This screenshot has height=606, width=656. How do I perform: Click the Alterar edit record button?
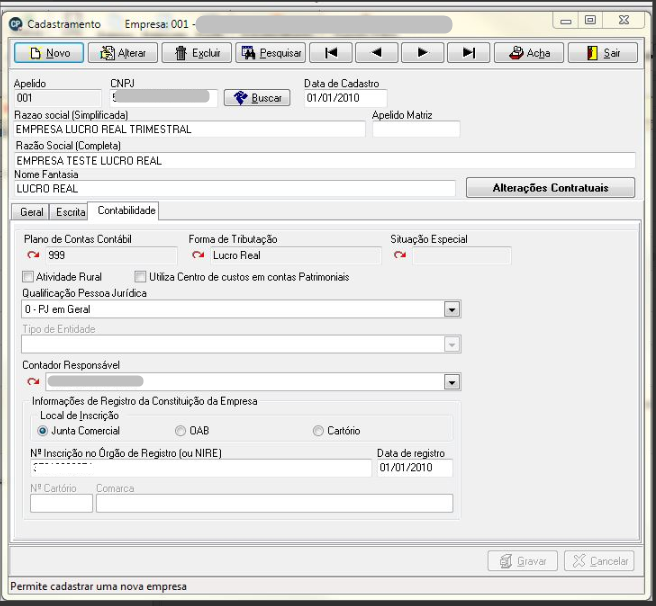click(x=123, y=53)
